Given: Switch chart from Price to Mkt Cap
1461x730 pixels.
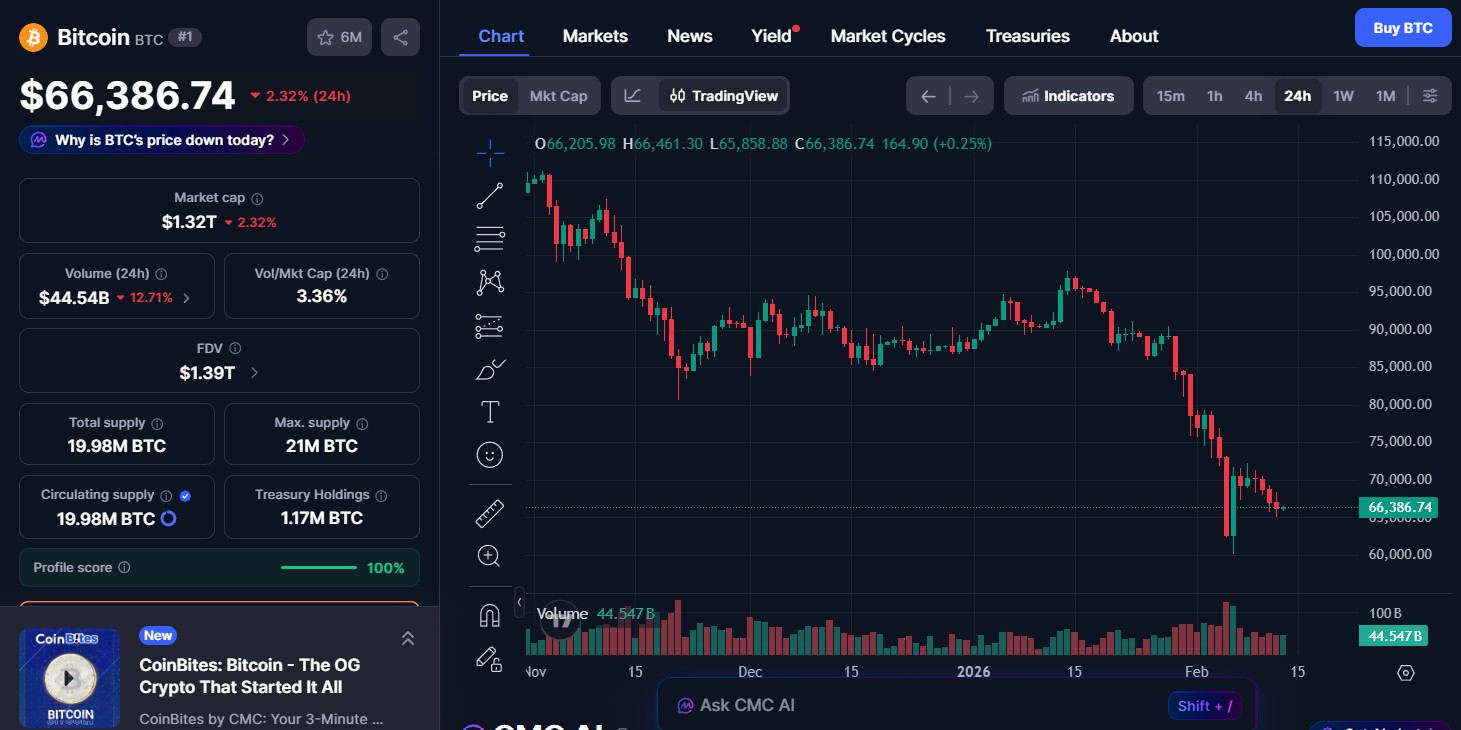Looking at the screenshot, I should 558,95.
